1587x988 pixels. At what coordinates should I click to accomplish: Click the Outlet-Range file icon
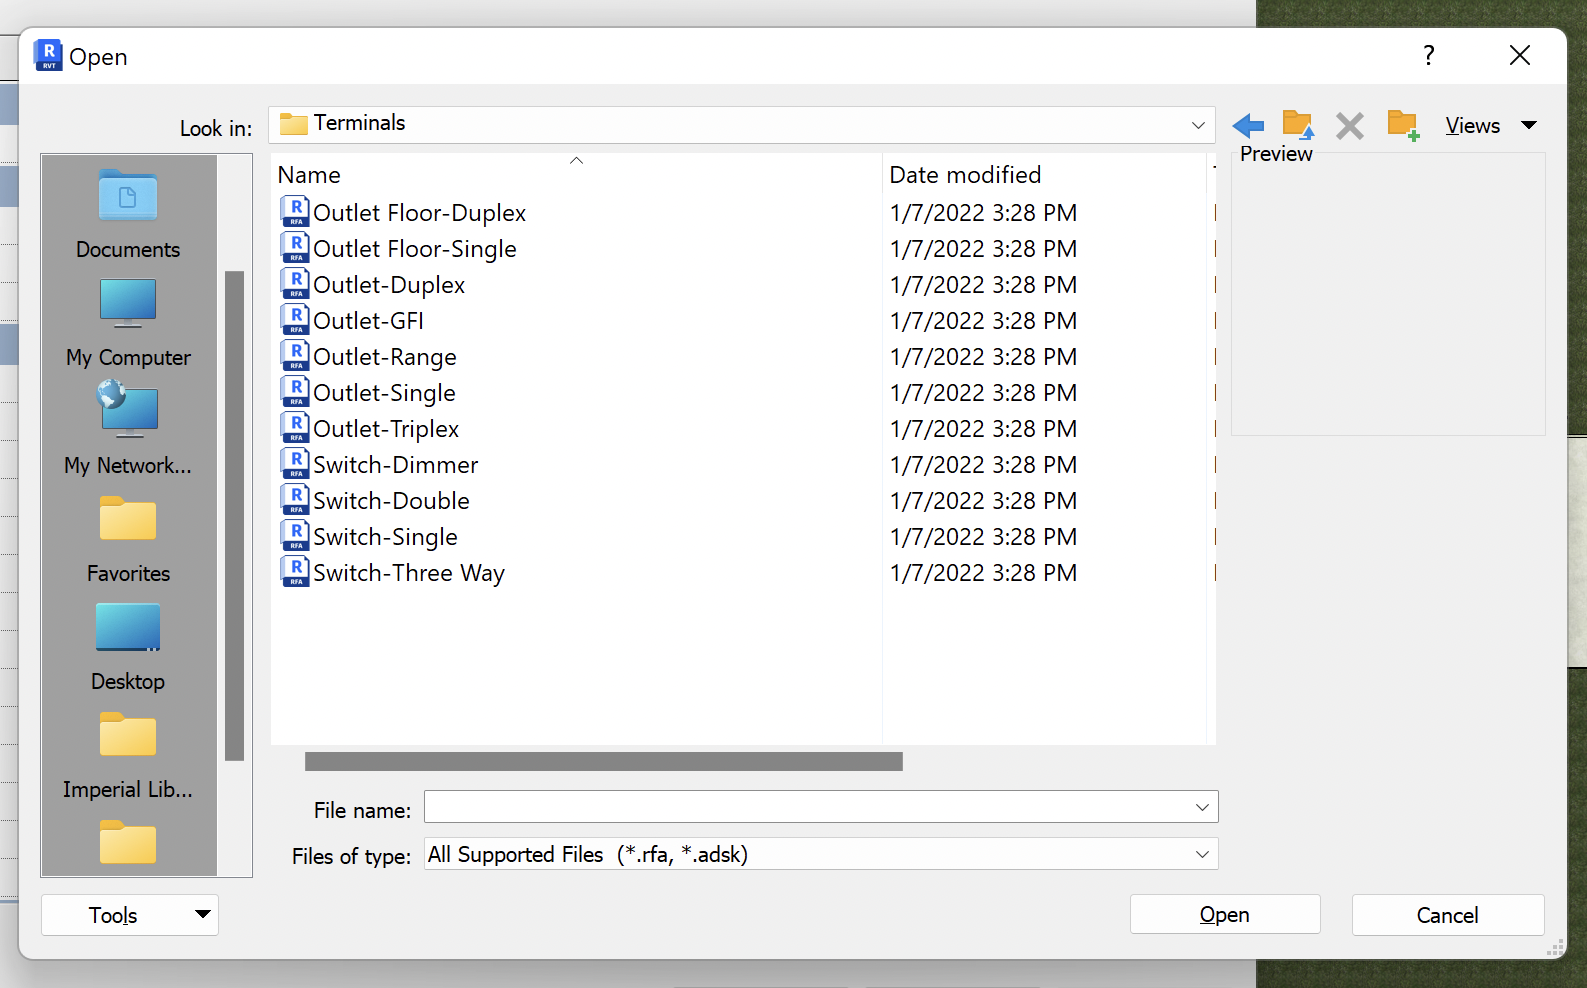(295, 356)
